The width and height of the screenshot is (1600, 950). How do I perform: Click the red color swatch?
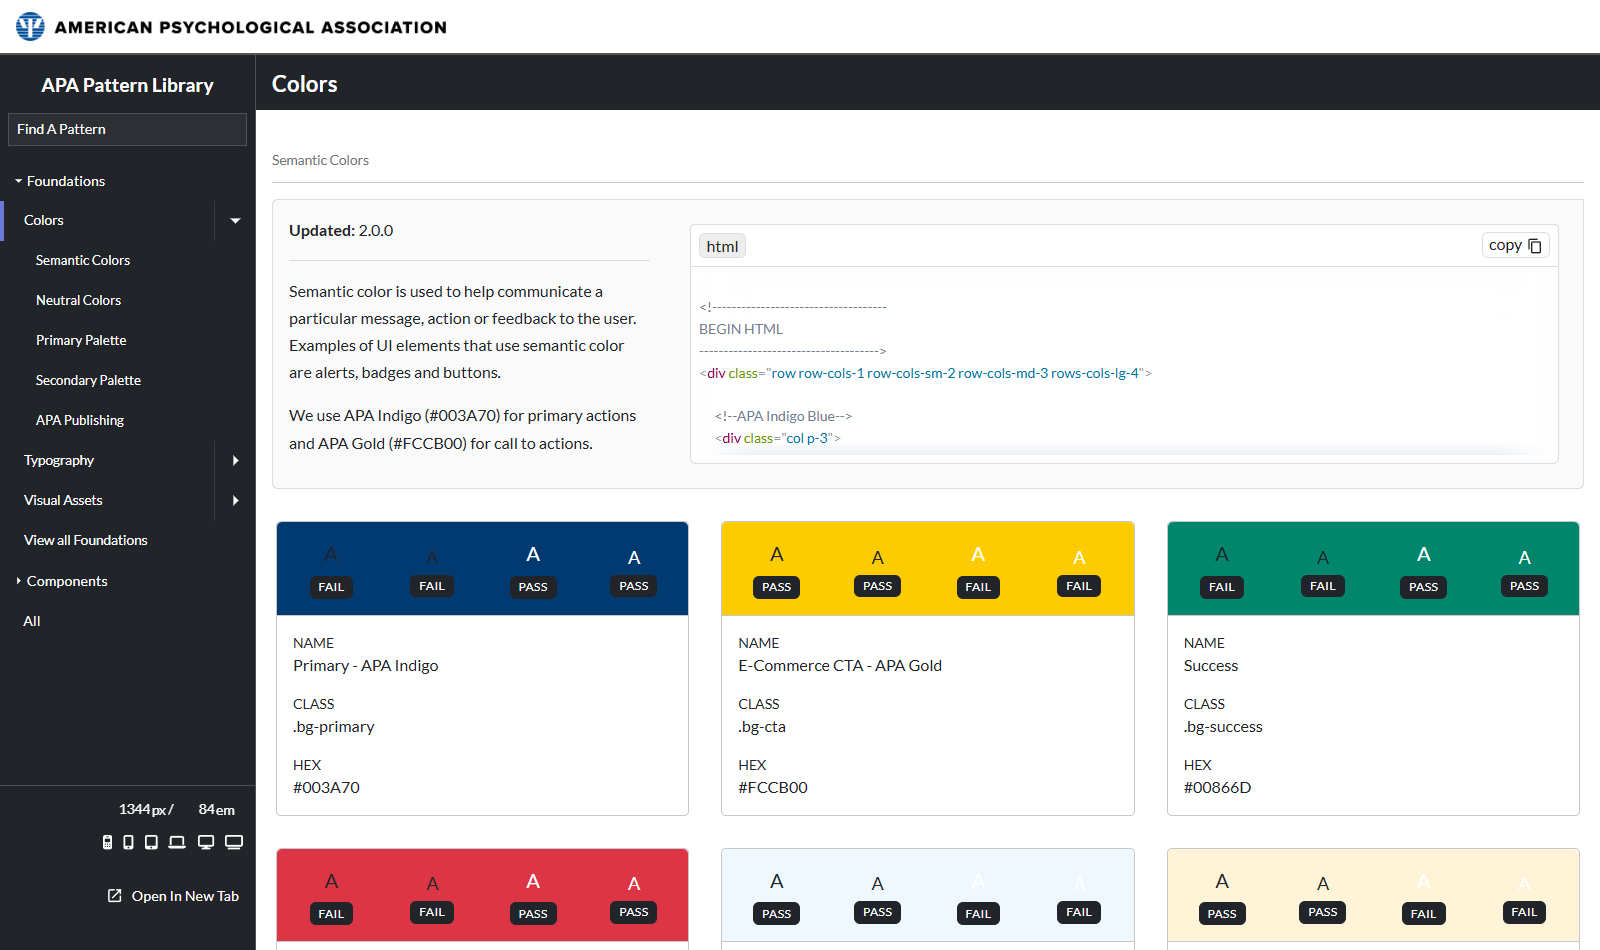click(x=482, y=895)
